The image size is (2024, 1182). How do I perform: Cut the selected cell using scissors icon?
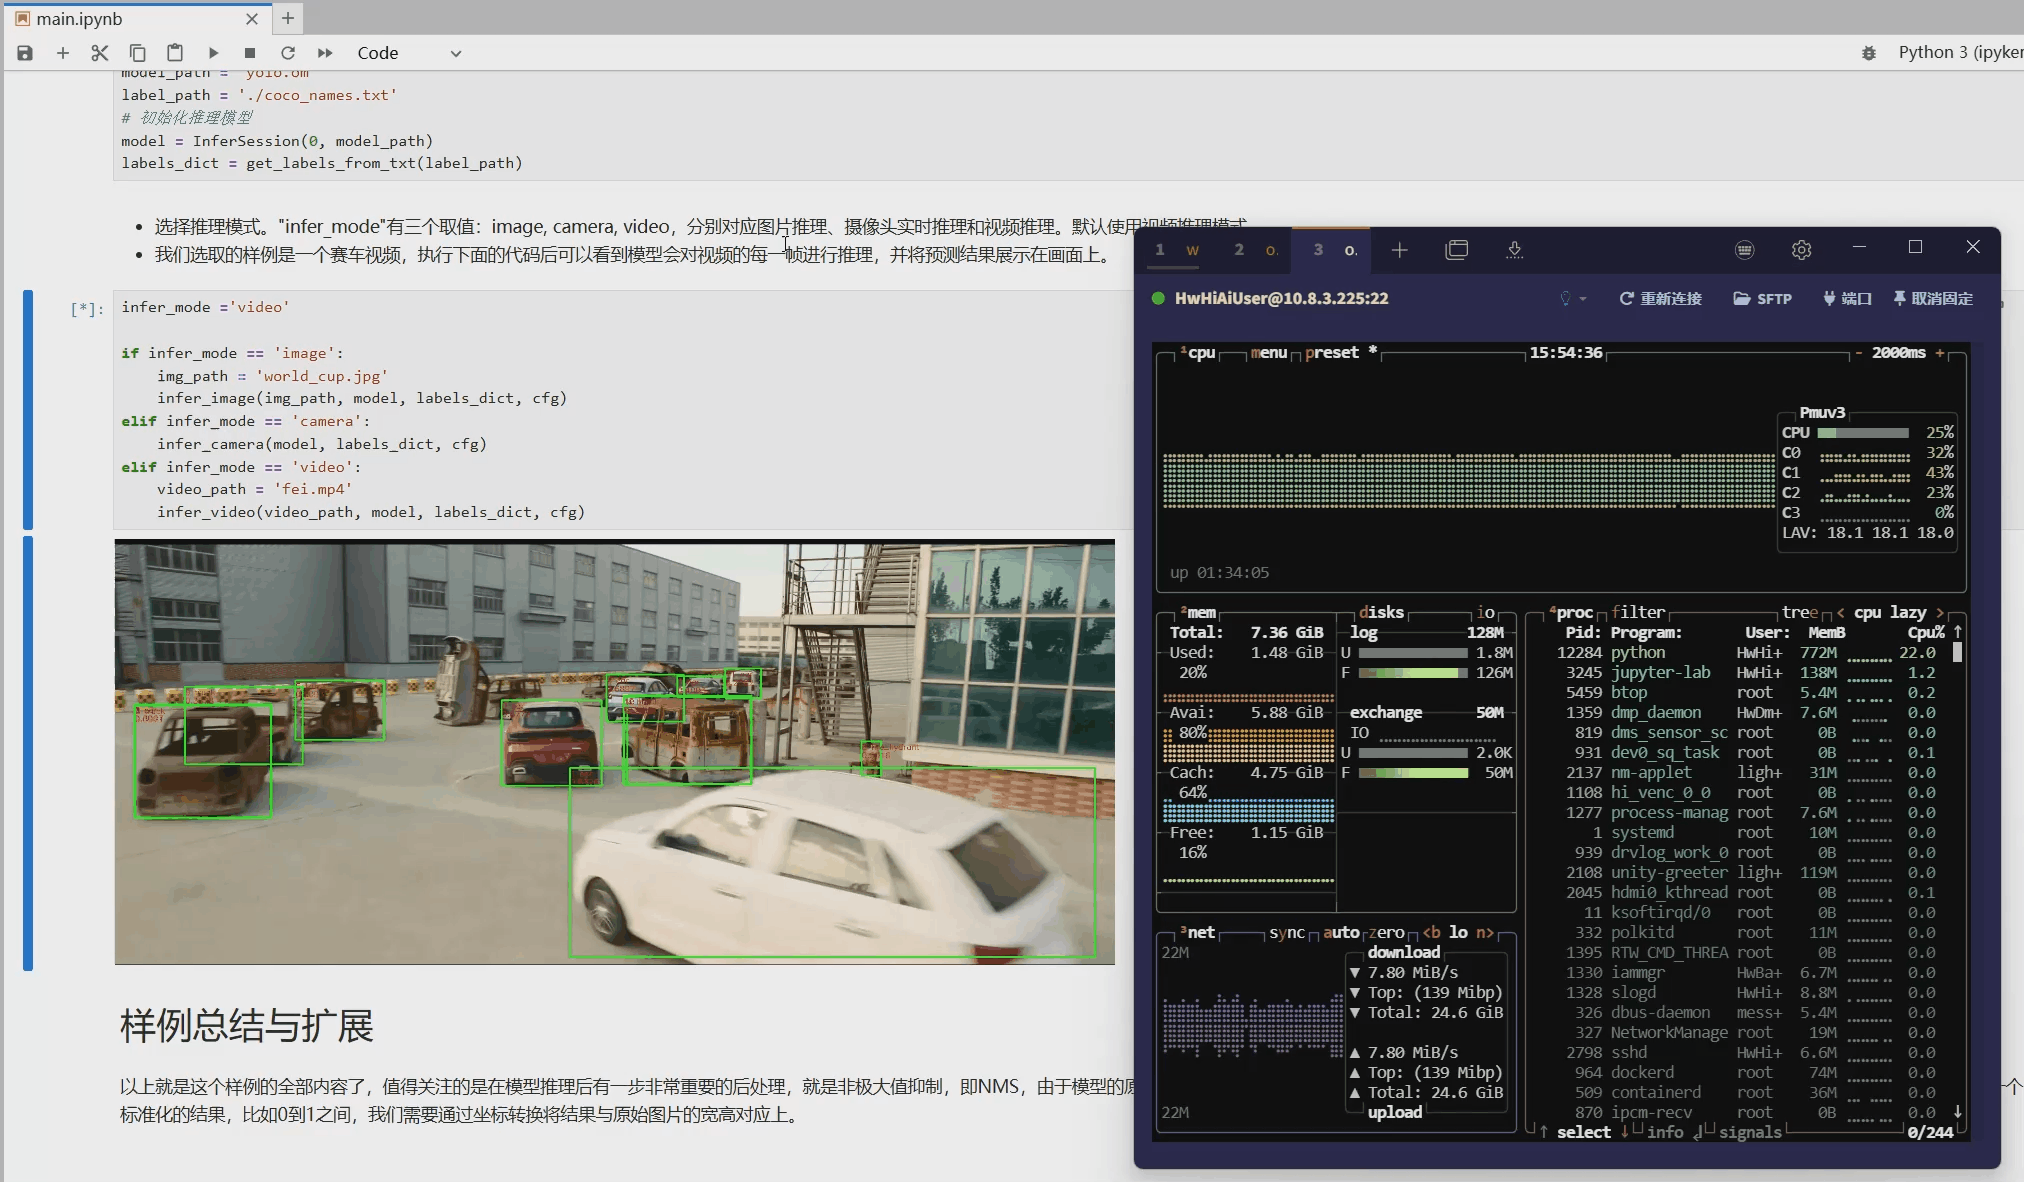click(99, 53)
